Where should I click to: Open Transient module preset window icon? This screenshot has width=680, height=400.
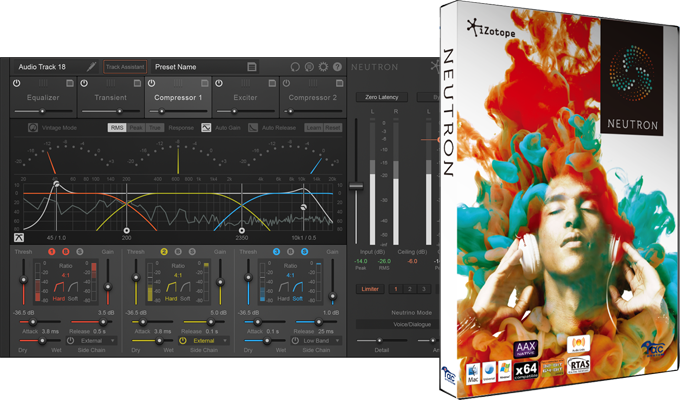(137, 83)
